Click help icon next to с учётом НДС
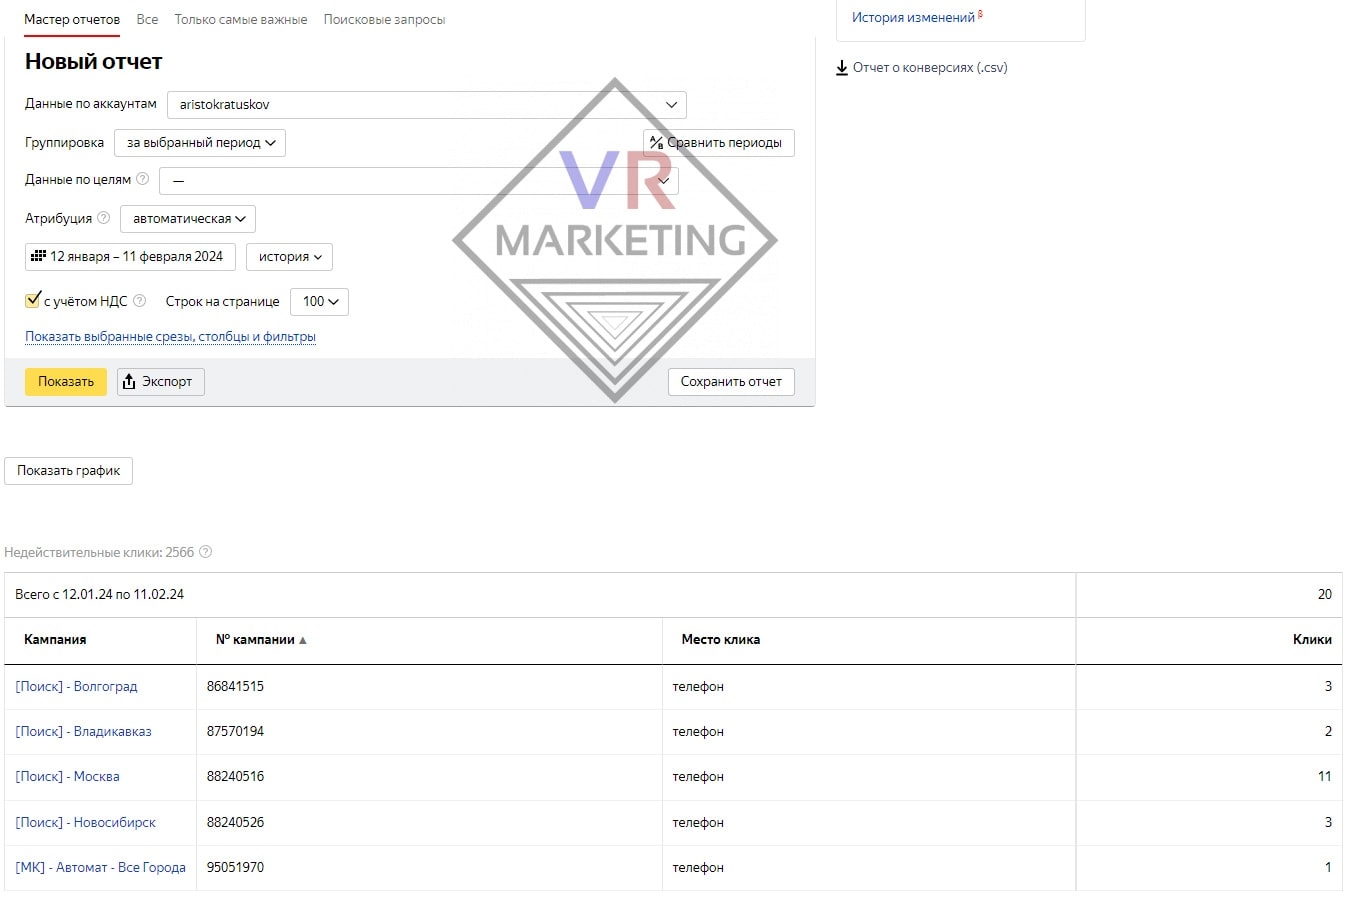1352x899 pixels. (139, 300)
